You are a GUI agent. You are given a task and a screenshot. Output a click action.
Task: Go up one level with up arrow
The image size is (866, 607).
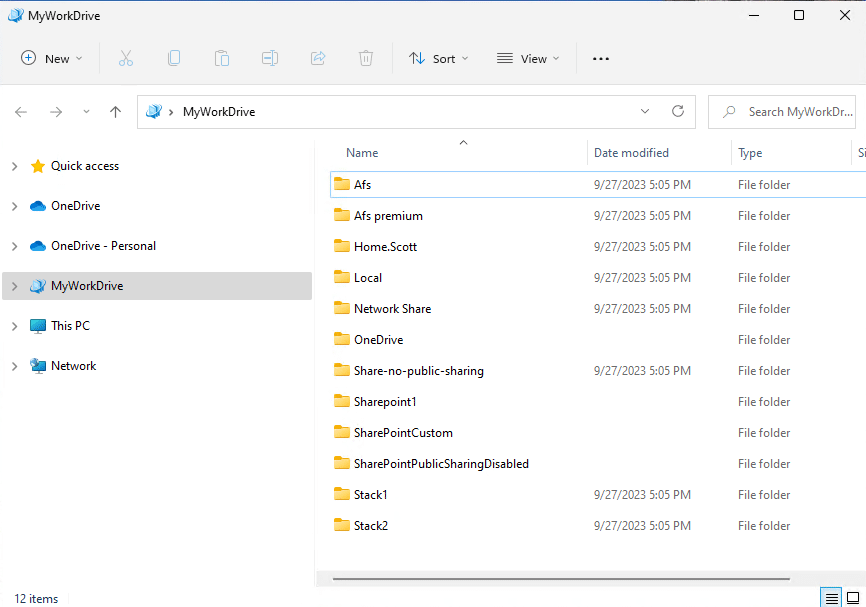(116, 112)
